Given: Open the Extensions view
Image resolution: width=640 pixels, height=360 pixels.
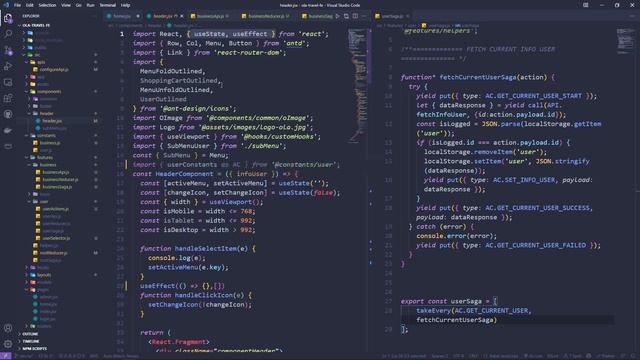Looking at the screenshot, I should 8,98.
